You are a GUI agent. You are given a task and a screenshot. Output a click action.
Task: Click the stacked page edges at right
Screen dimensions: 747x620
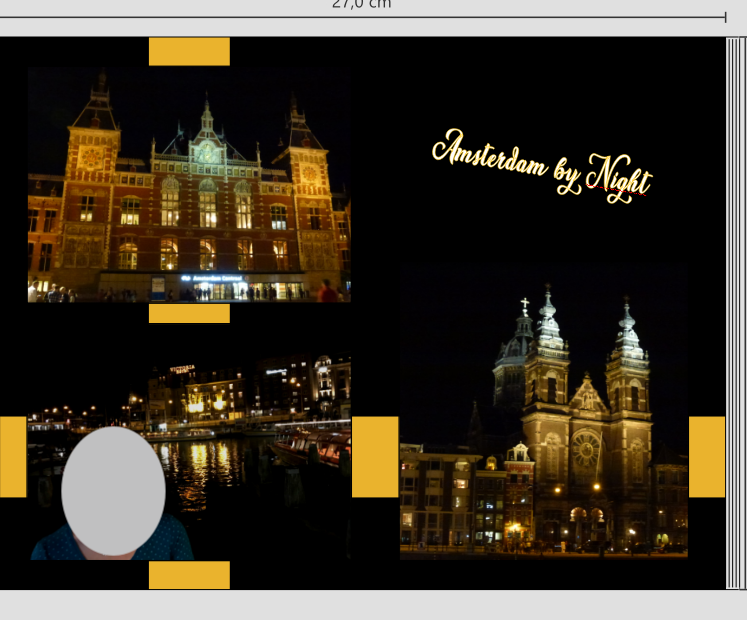736,313
